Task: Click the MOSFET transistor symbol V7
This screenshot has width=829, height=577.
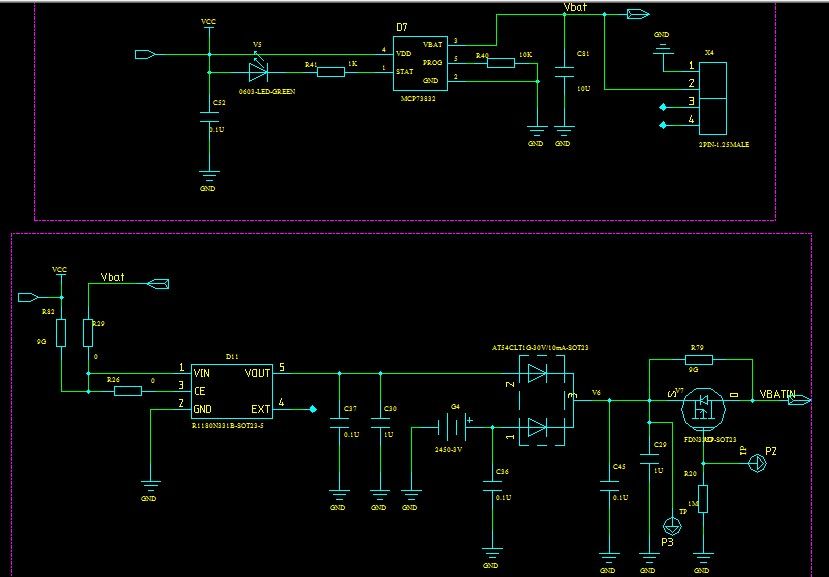Action: click(x=701, y=407)
